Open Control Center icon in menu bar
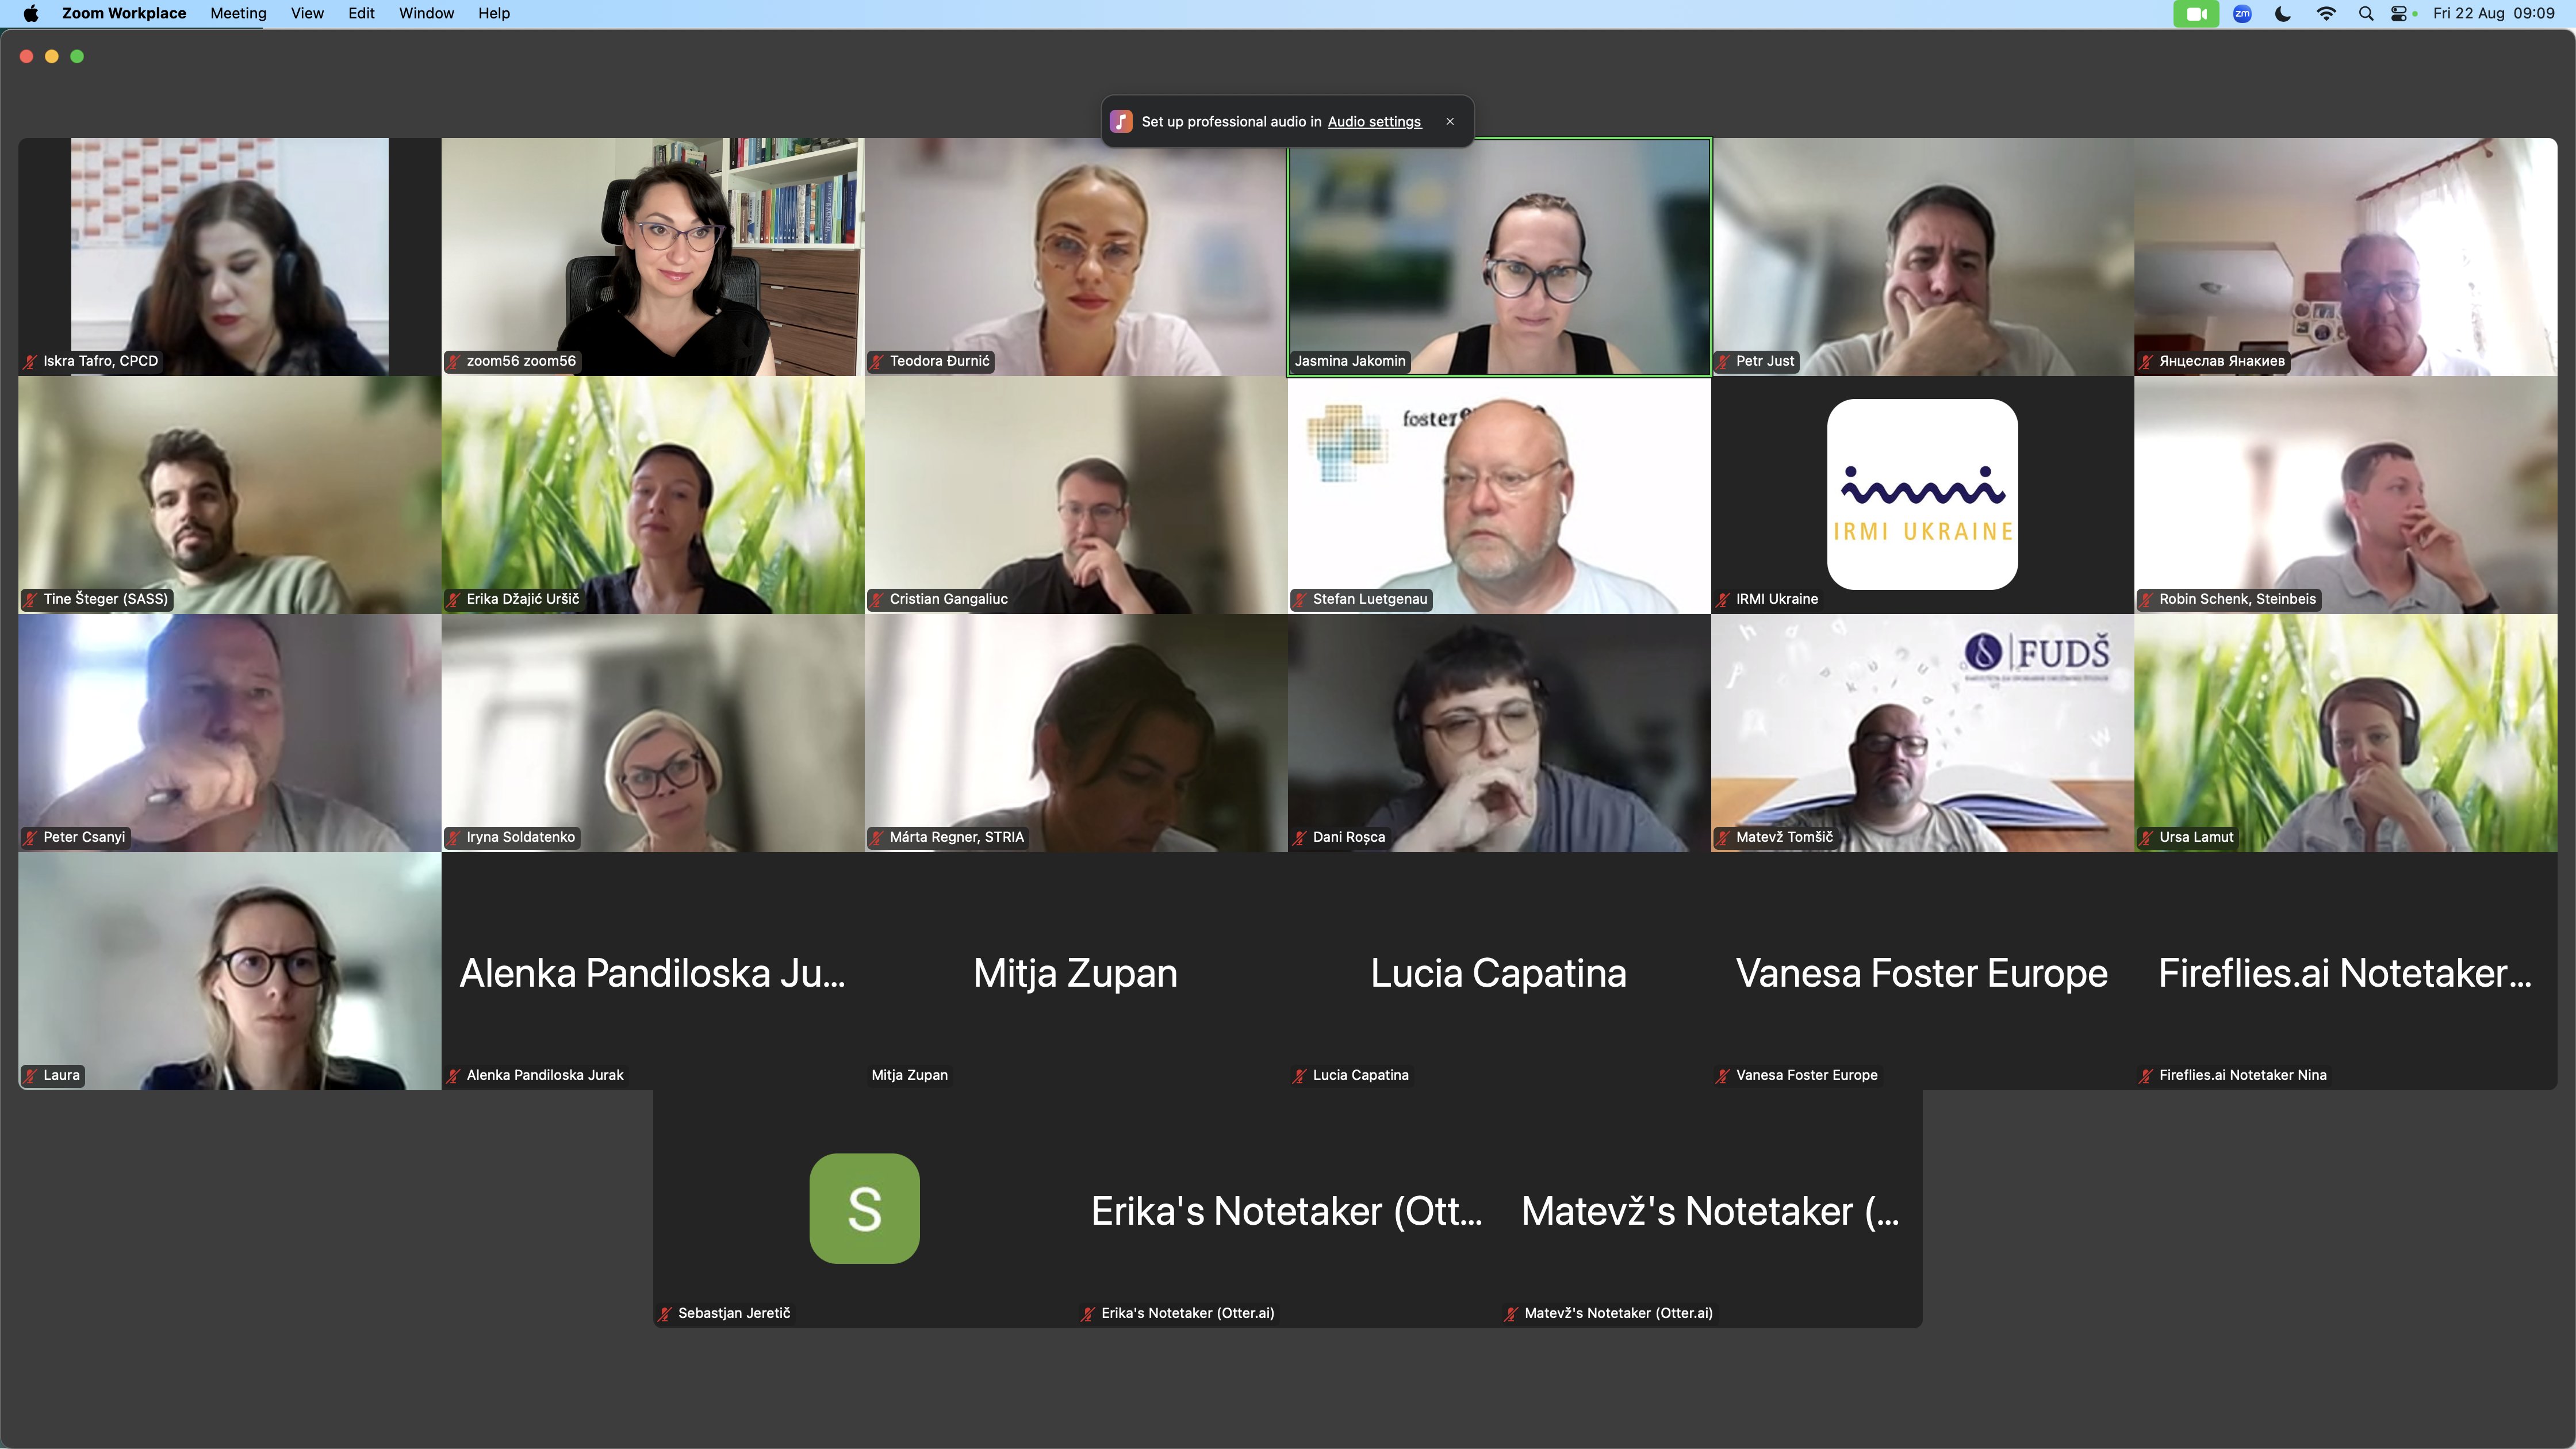The image size is (2576, 1449). pyautogui.click(x=2399, y=14)
